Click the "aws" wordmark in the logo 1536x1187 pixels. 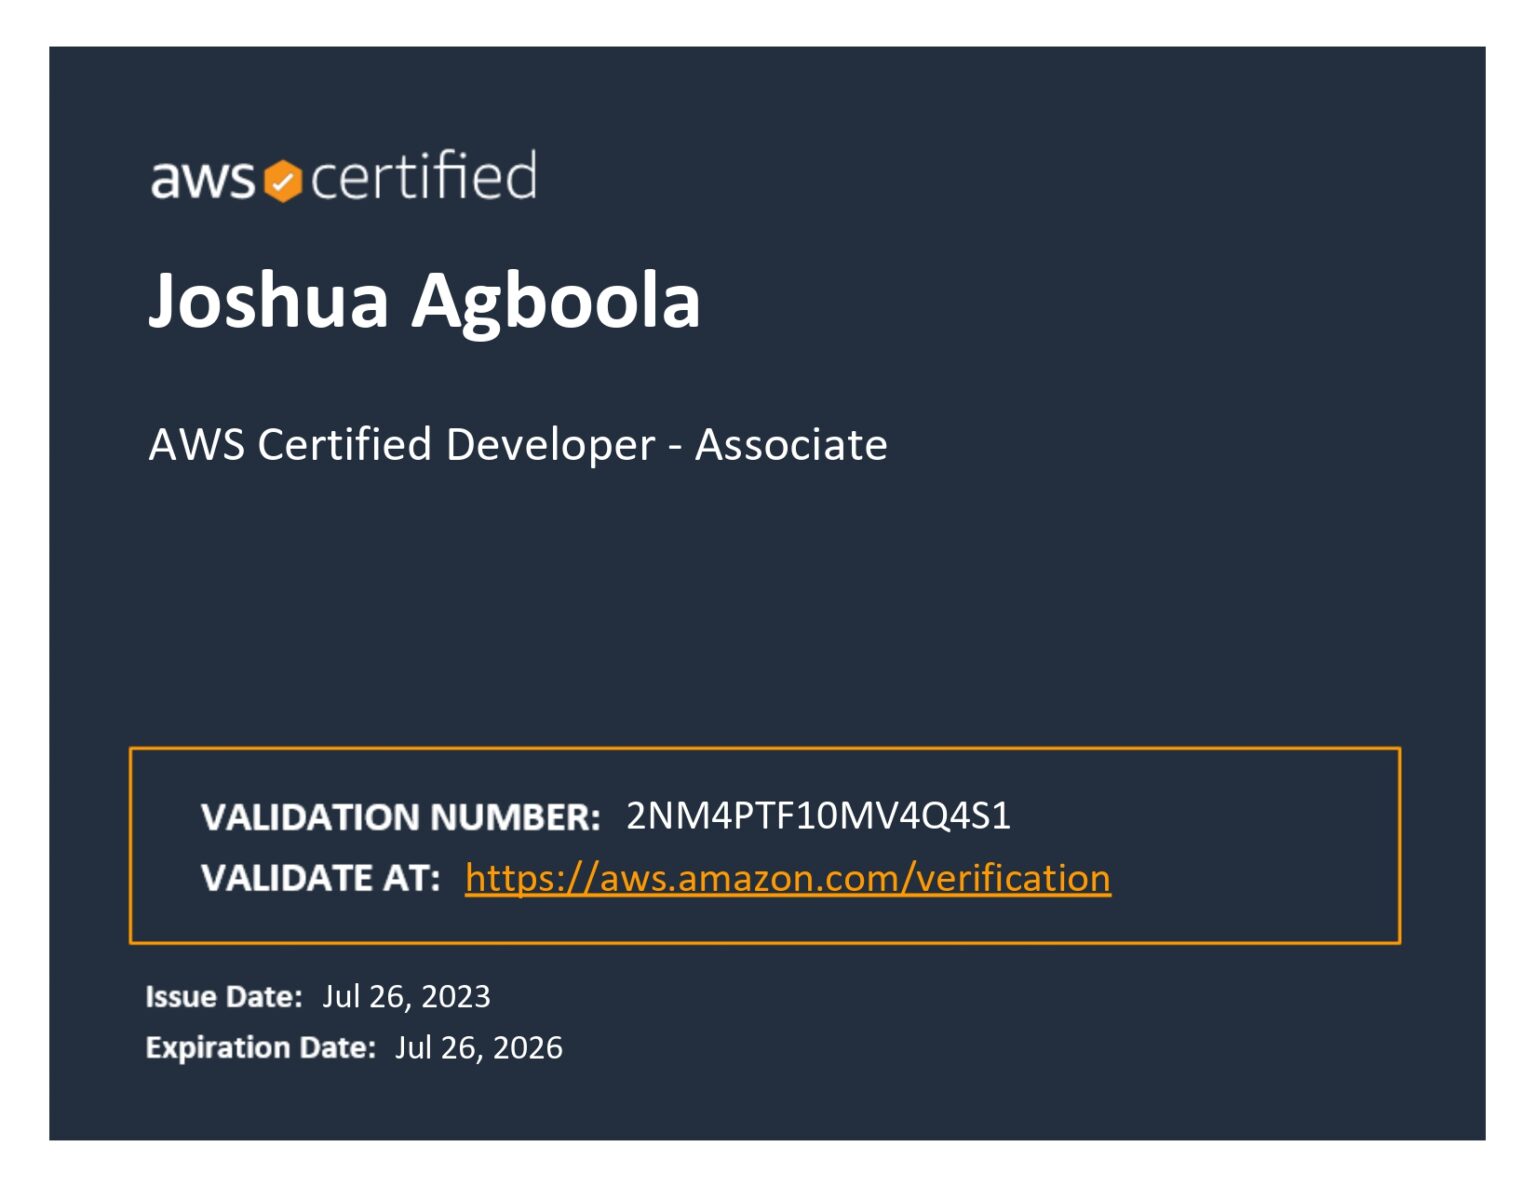coord(203,179)
